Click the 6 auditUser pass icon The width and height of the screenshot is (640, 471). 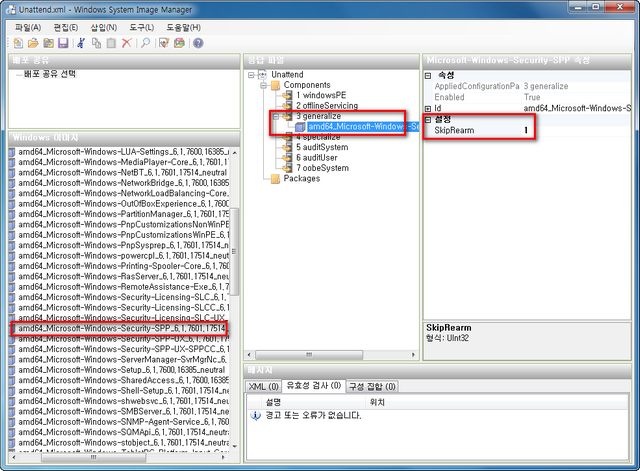pyautogui.click(x=288, y=158)
